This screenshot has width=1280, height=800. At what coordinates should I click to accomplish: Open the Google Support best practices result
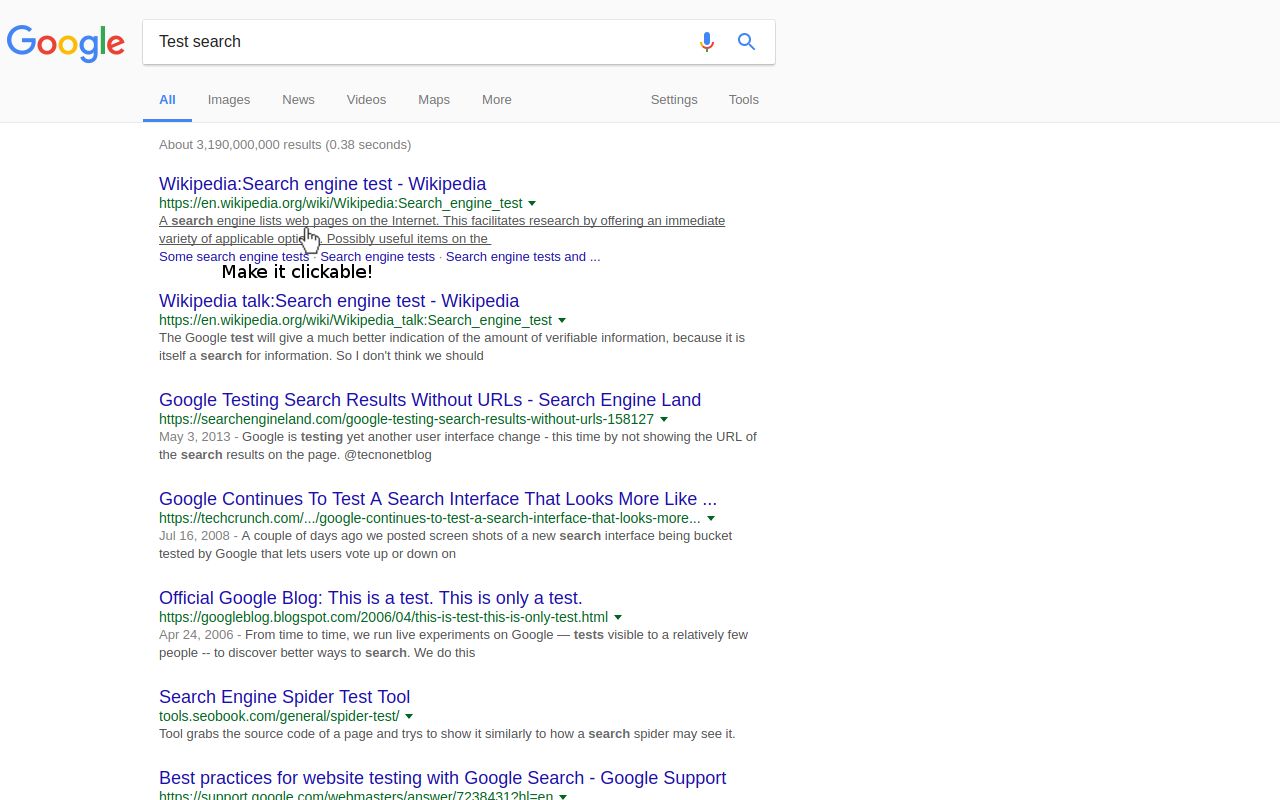442,777
